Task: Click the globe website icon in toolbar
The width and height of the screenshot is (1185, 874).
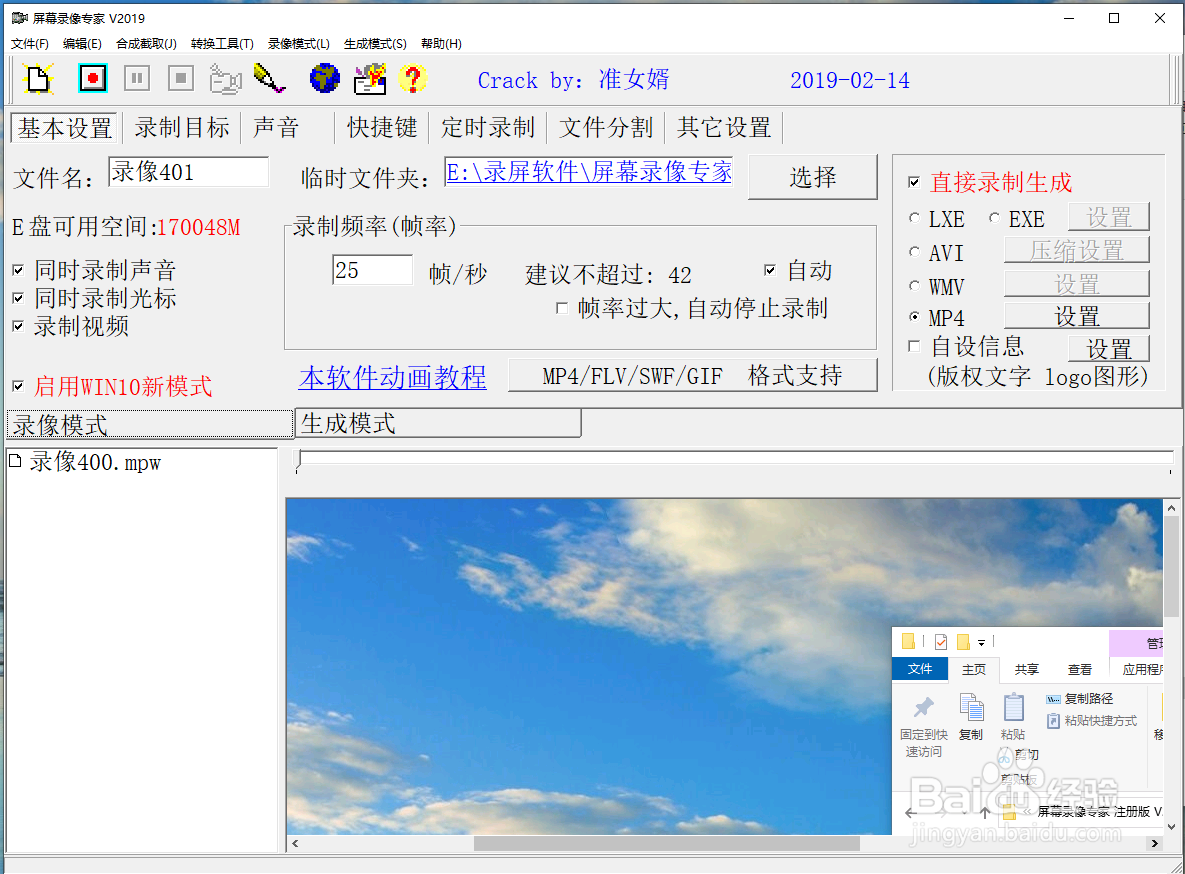Action: pos(324,78)
